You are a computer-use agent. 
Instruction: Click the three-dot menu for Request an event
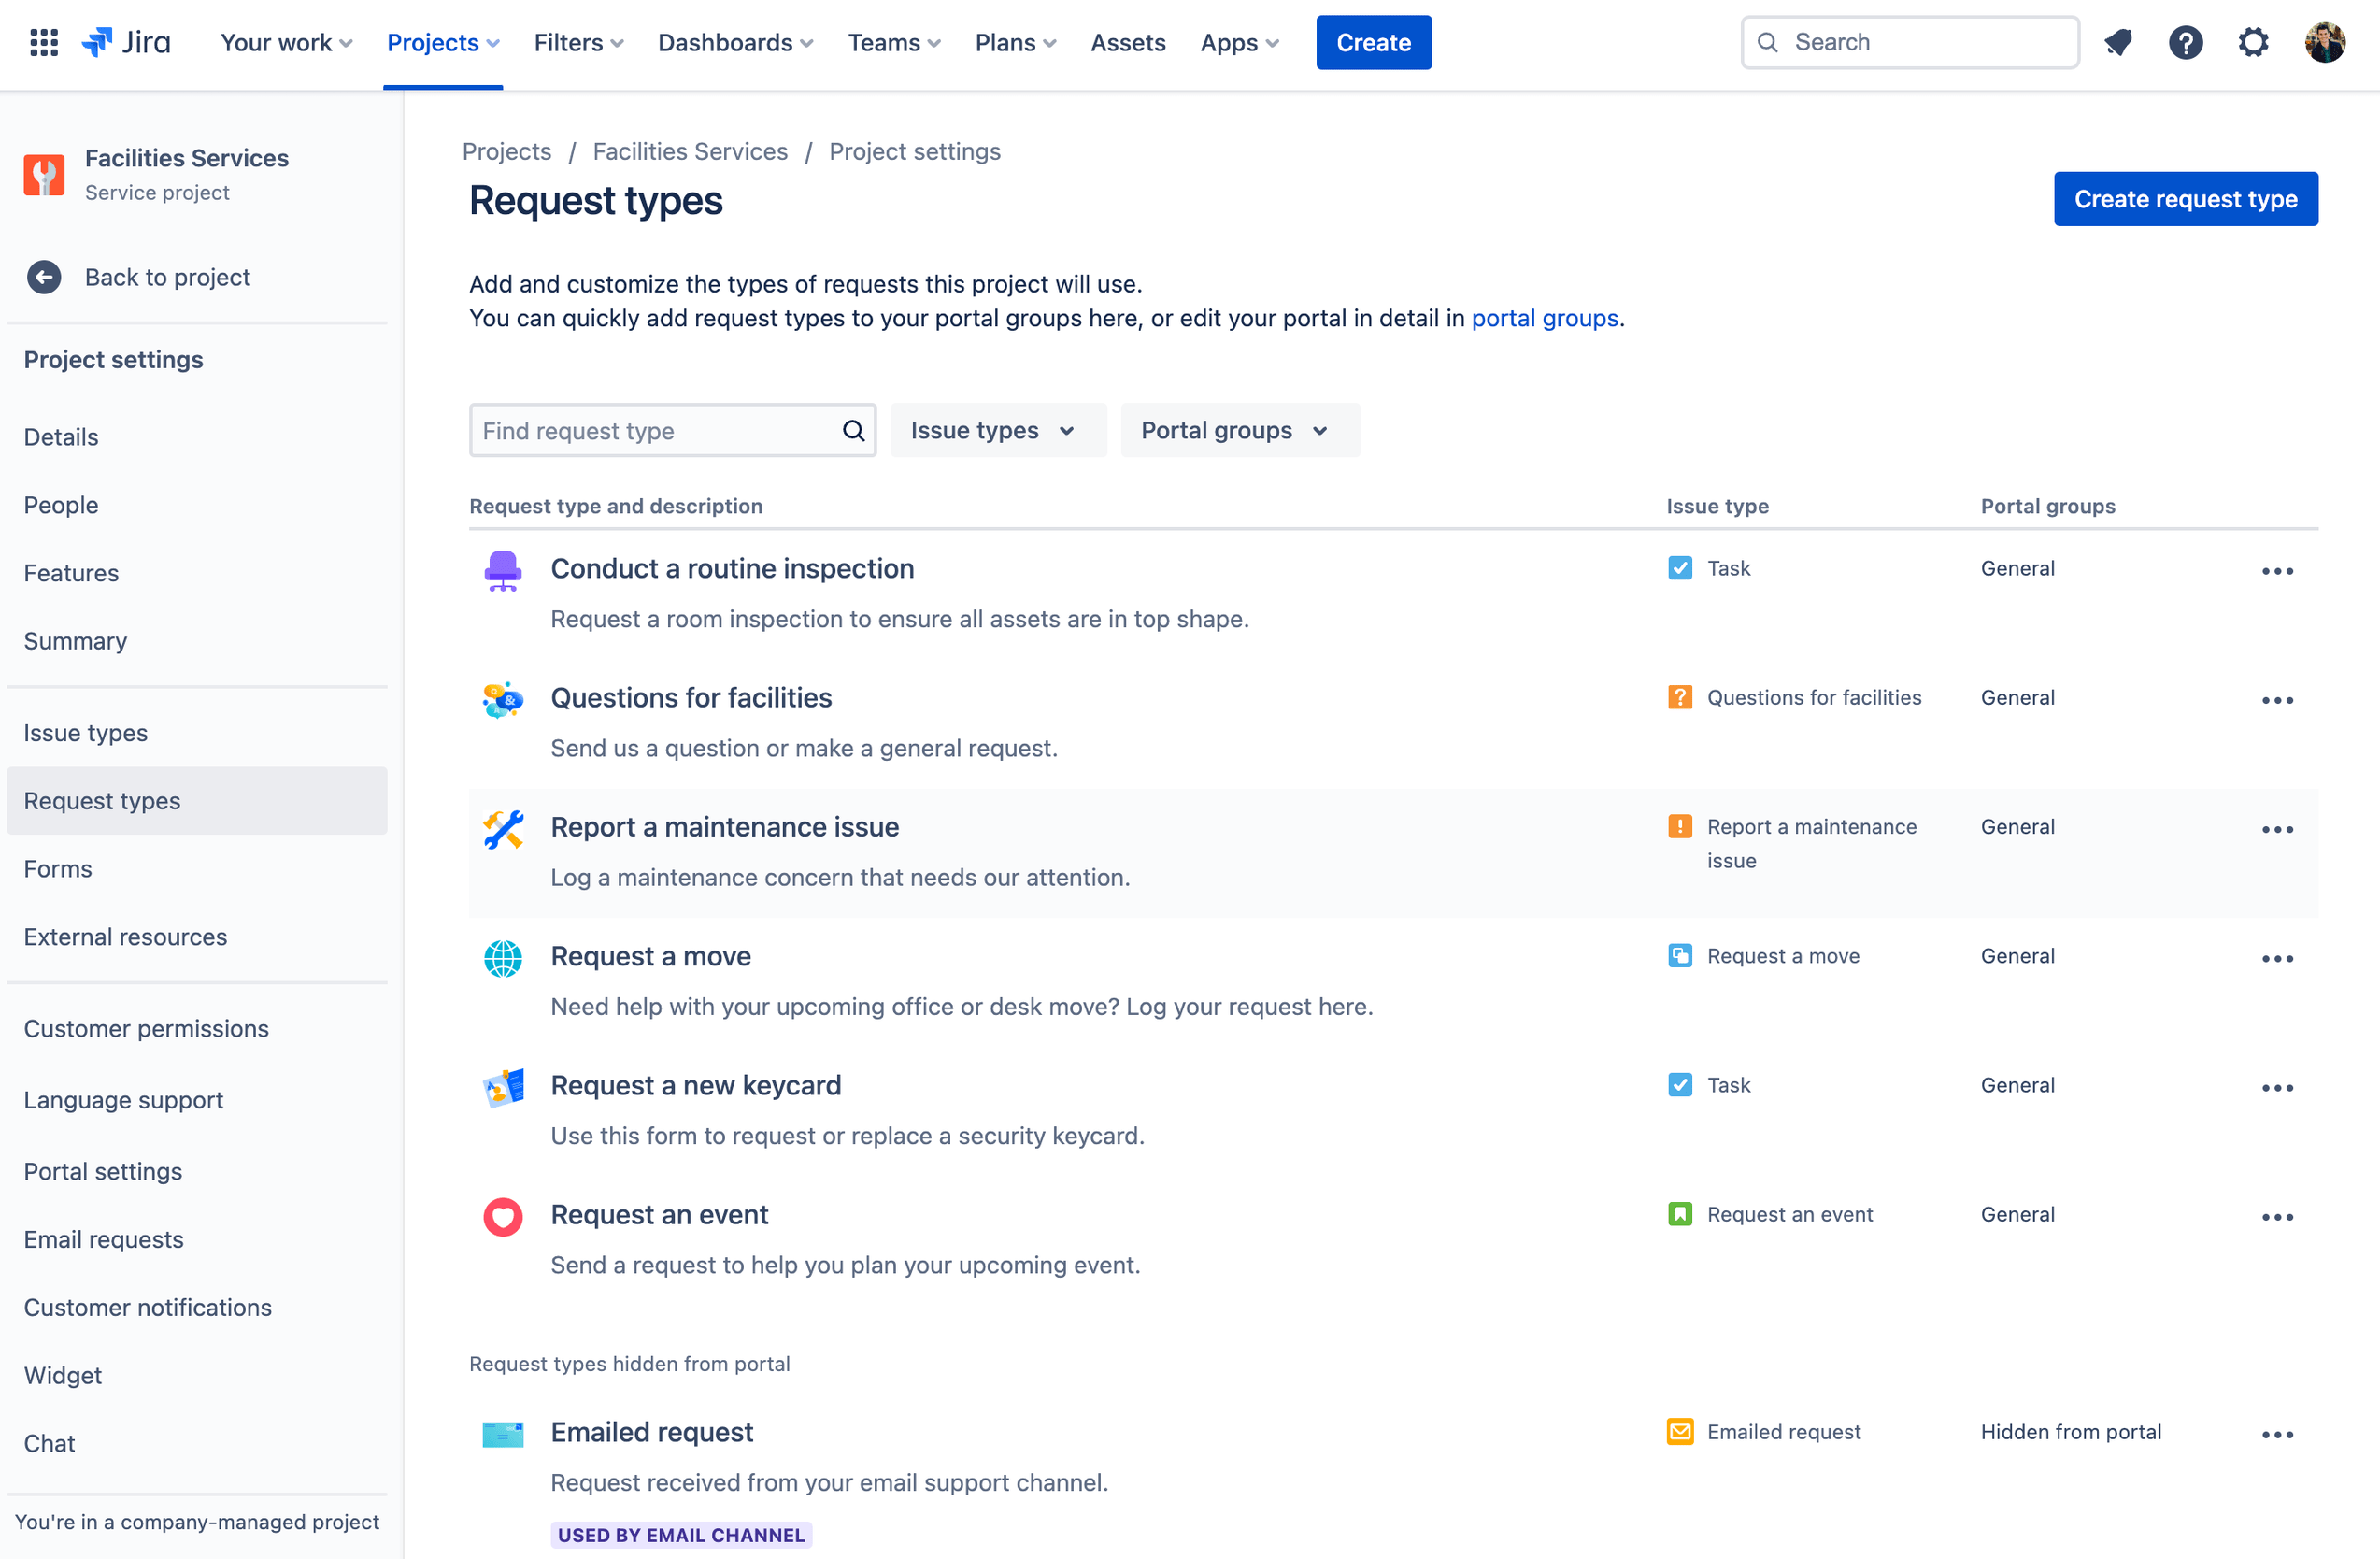pyautogui.click(x=2277, y=1216)
